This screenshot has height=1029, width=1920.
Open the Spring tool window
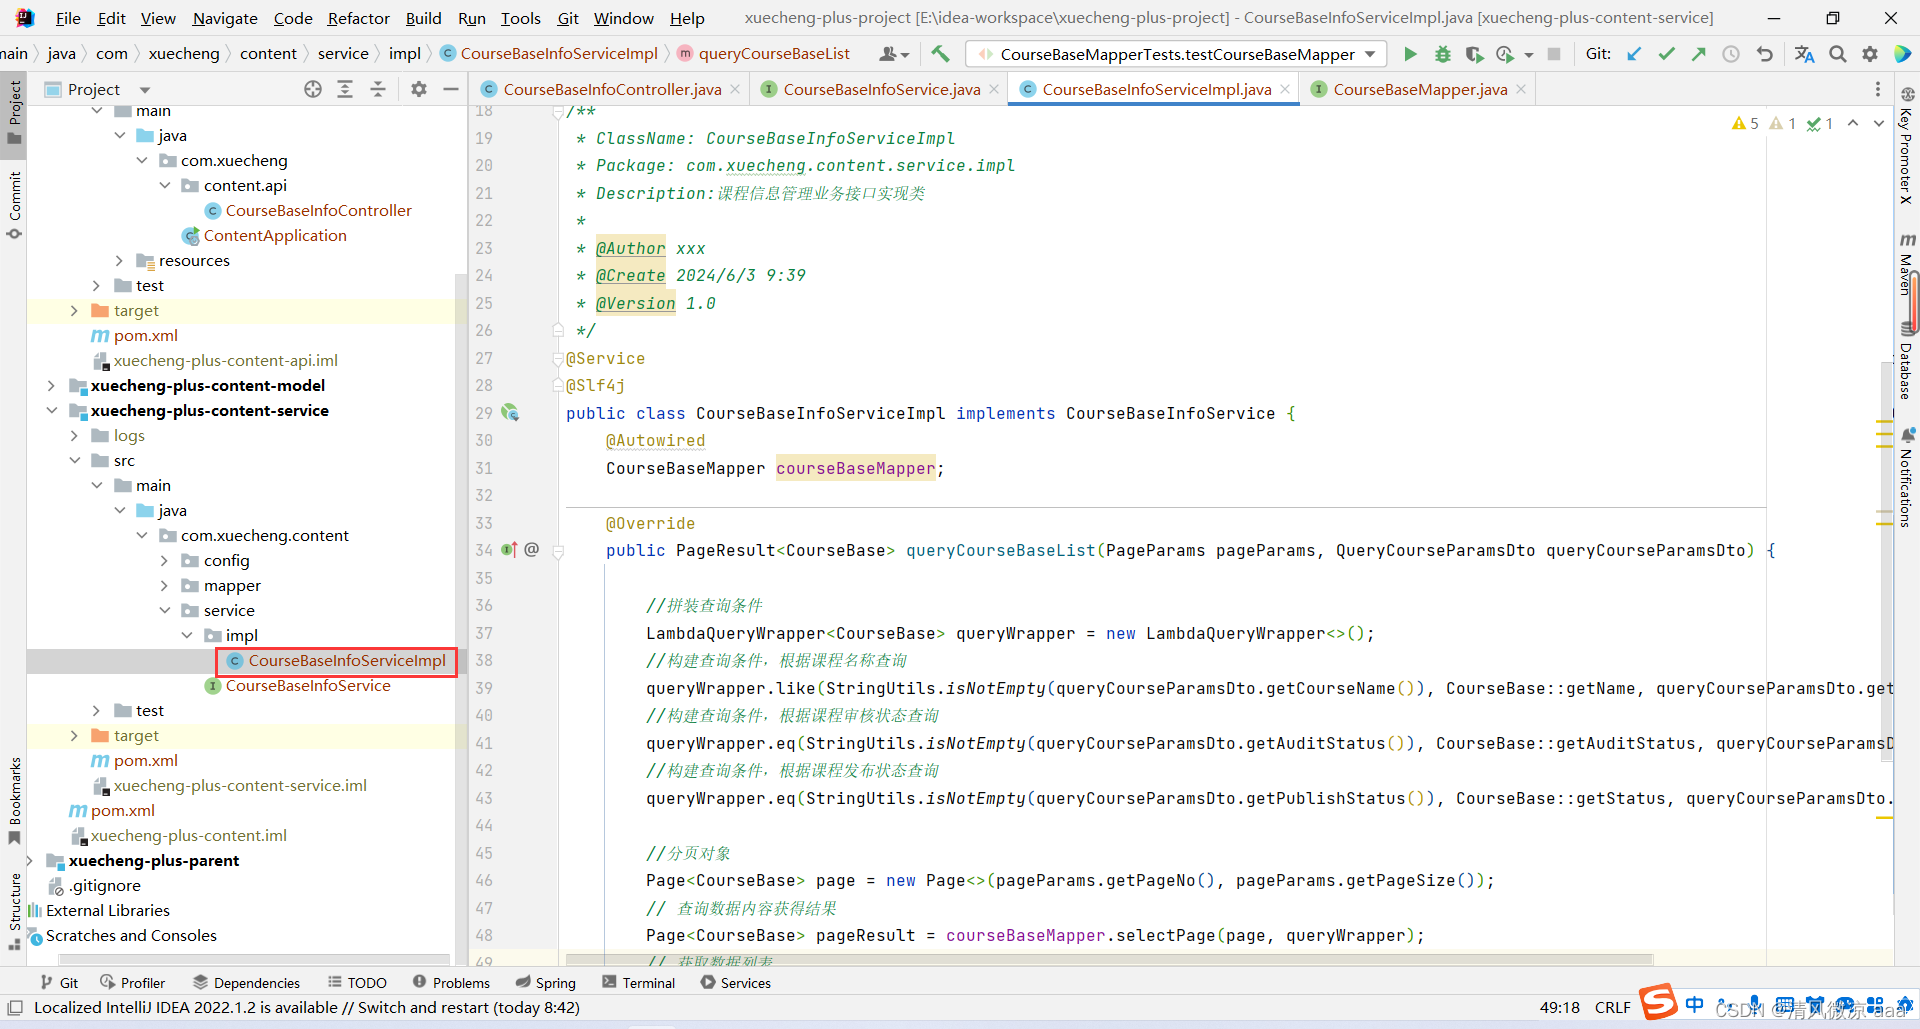coord(546,983)
